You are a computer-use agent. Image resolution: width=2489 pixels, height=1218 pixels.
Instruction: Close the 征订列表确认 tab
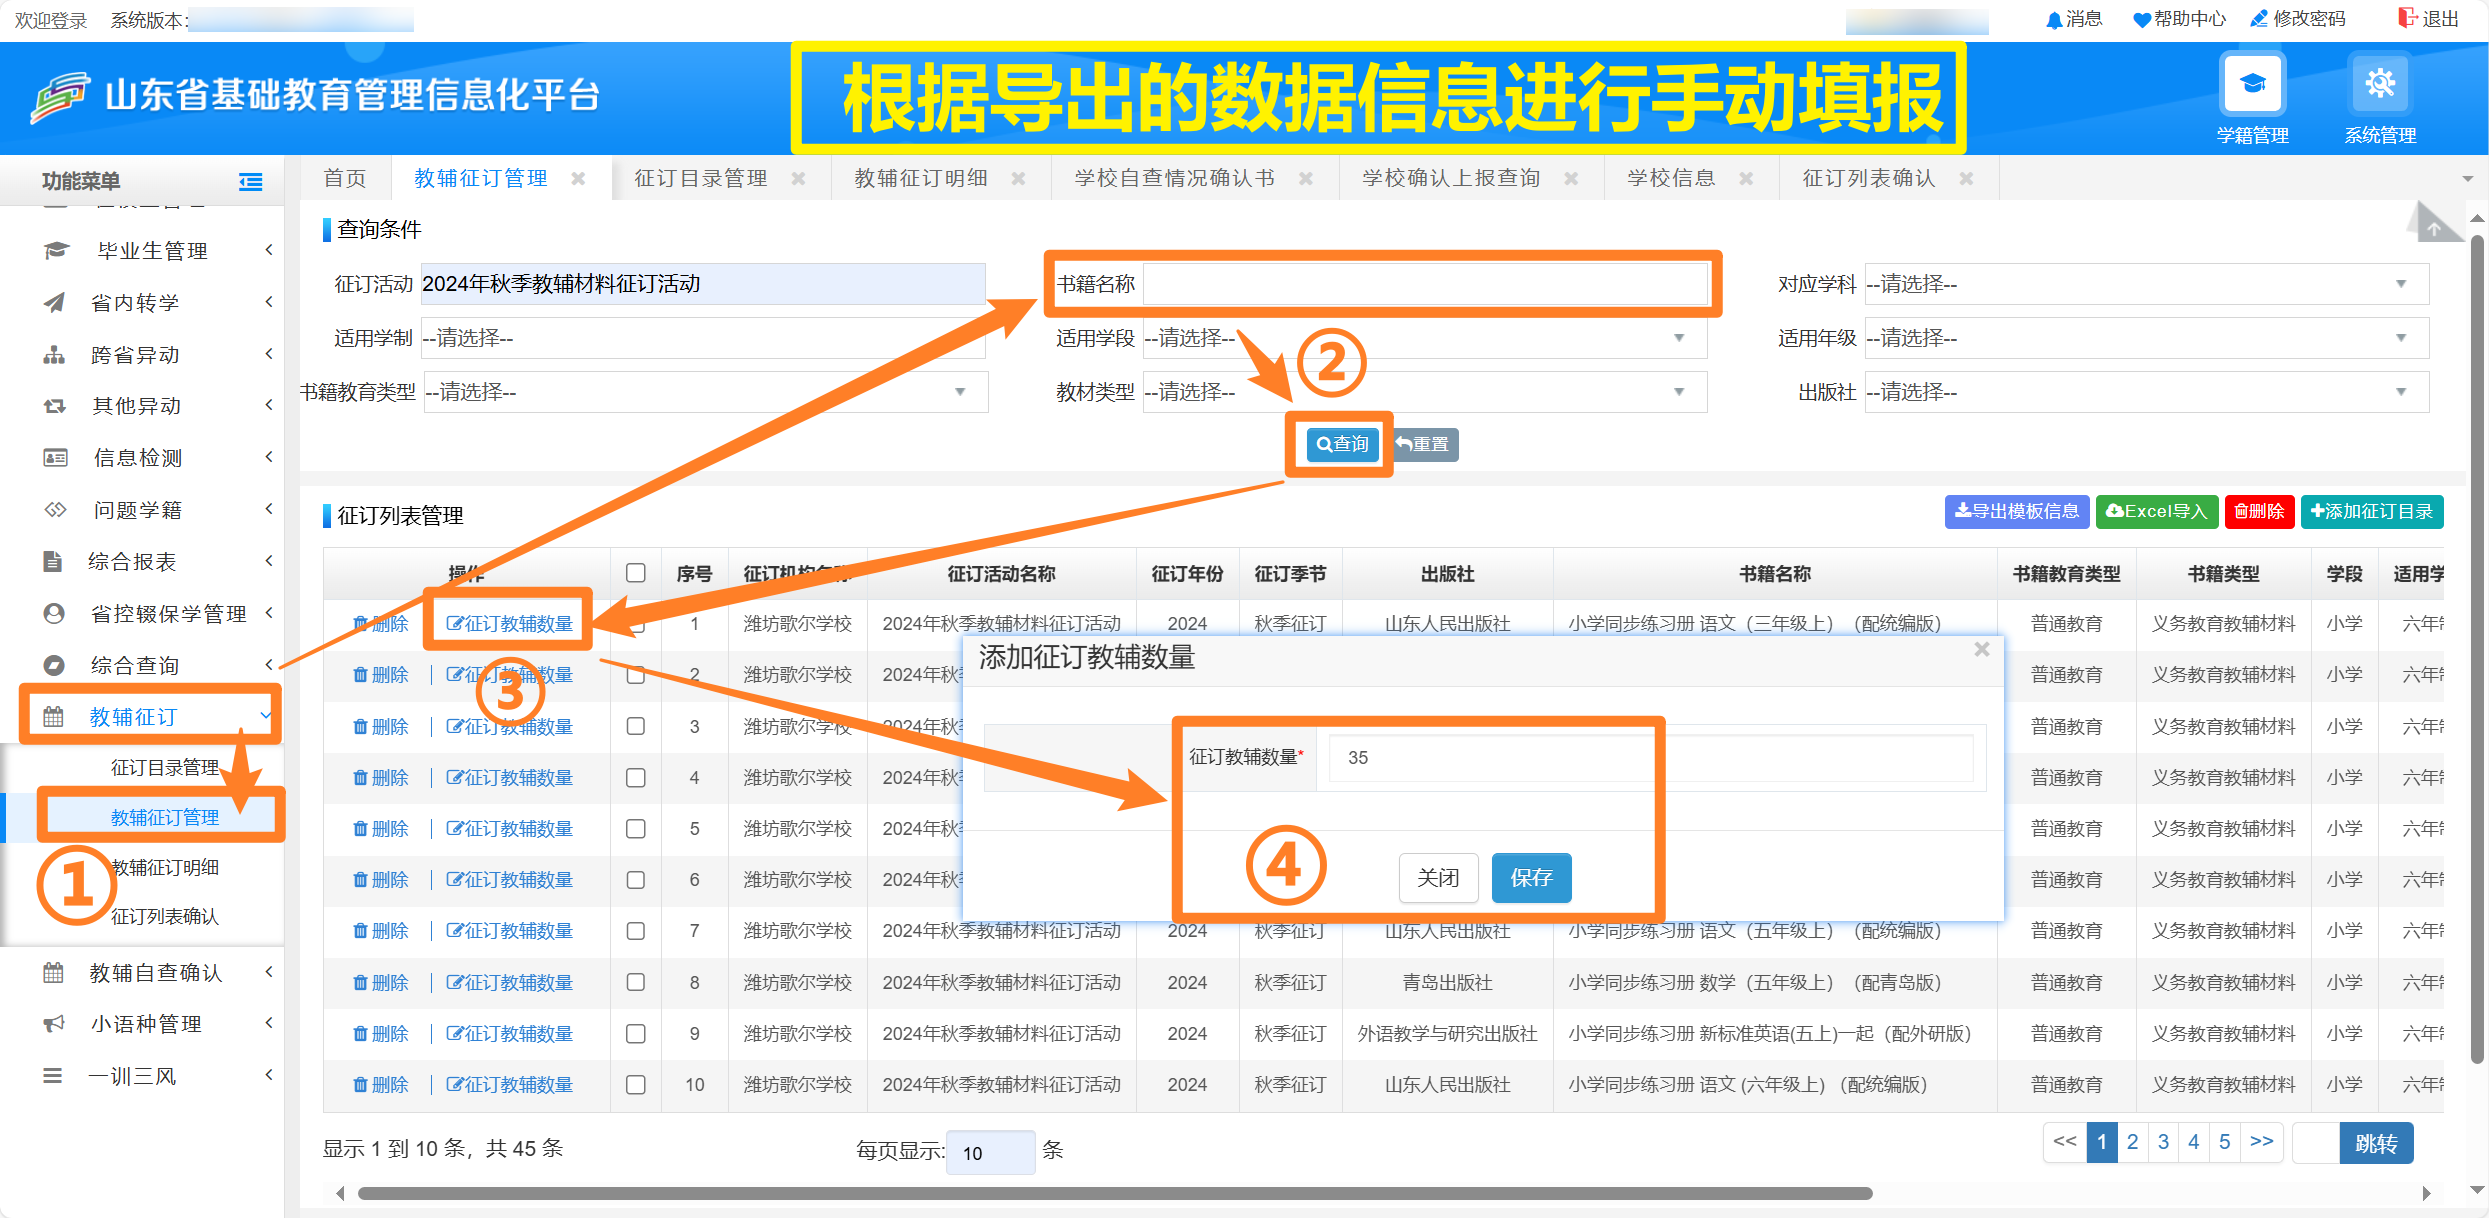1966,179
